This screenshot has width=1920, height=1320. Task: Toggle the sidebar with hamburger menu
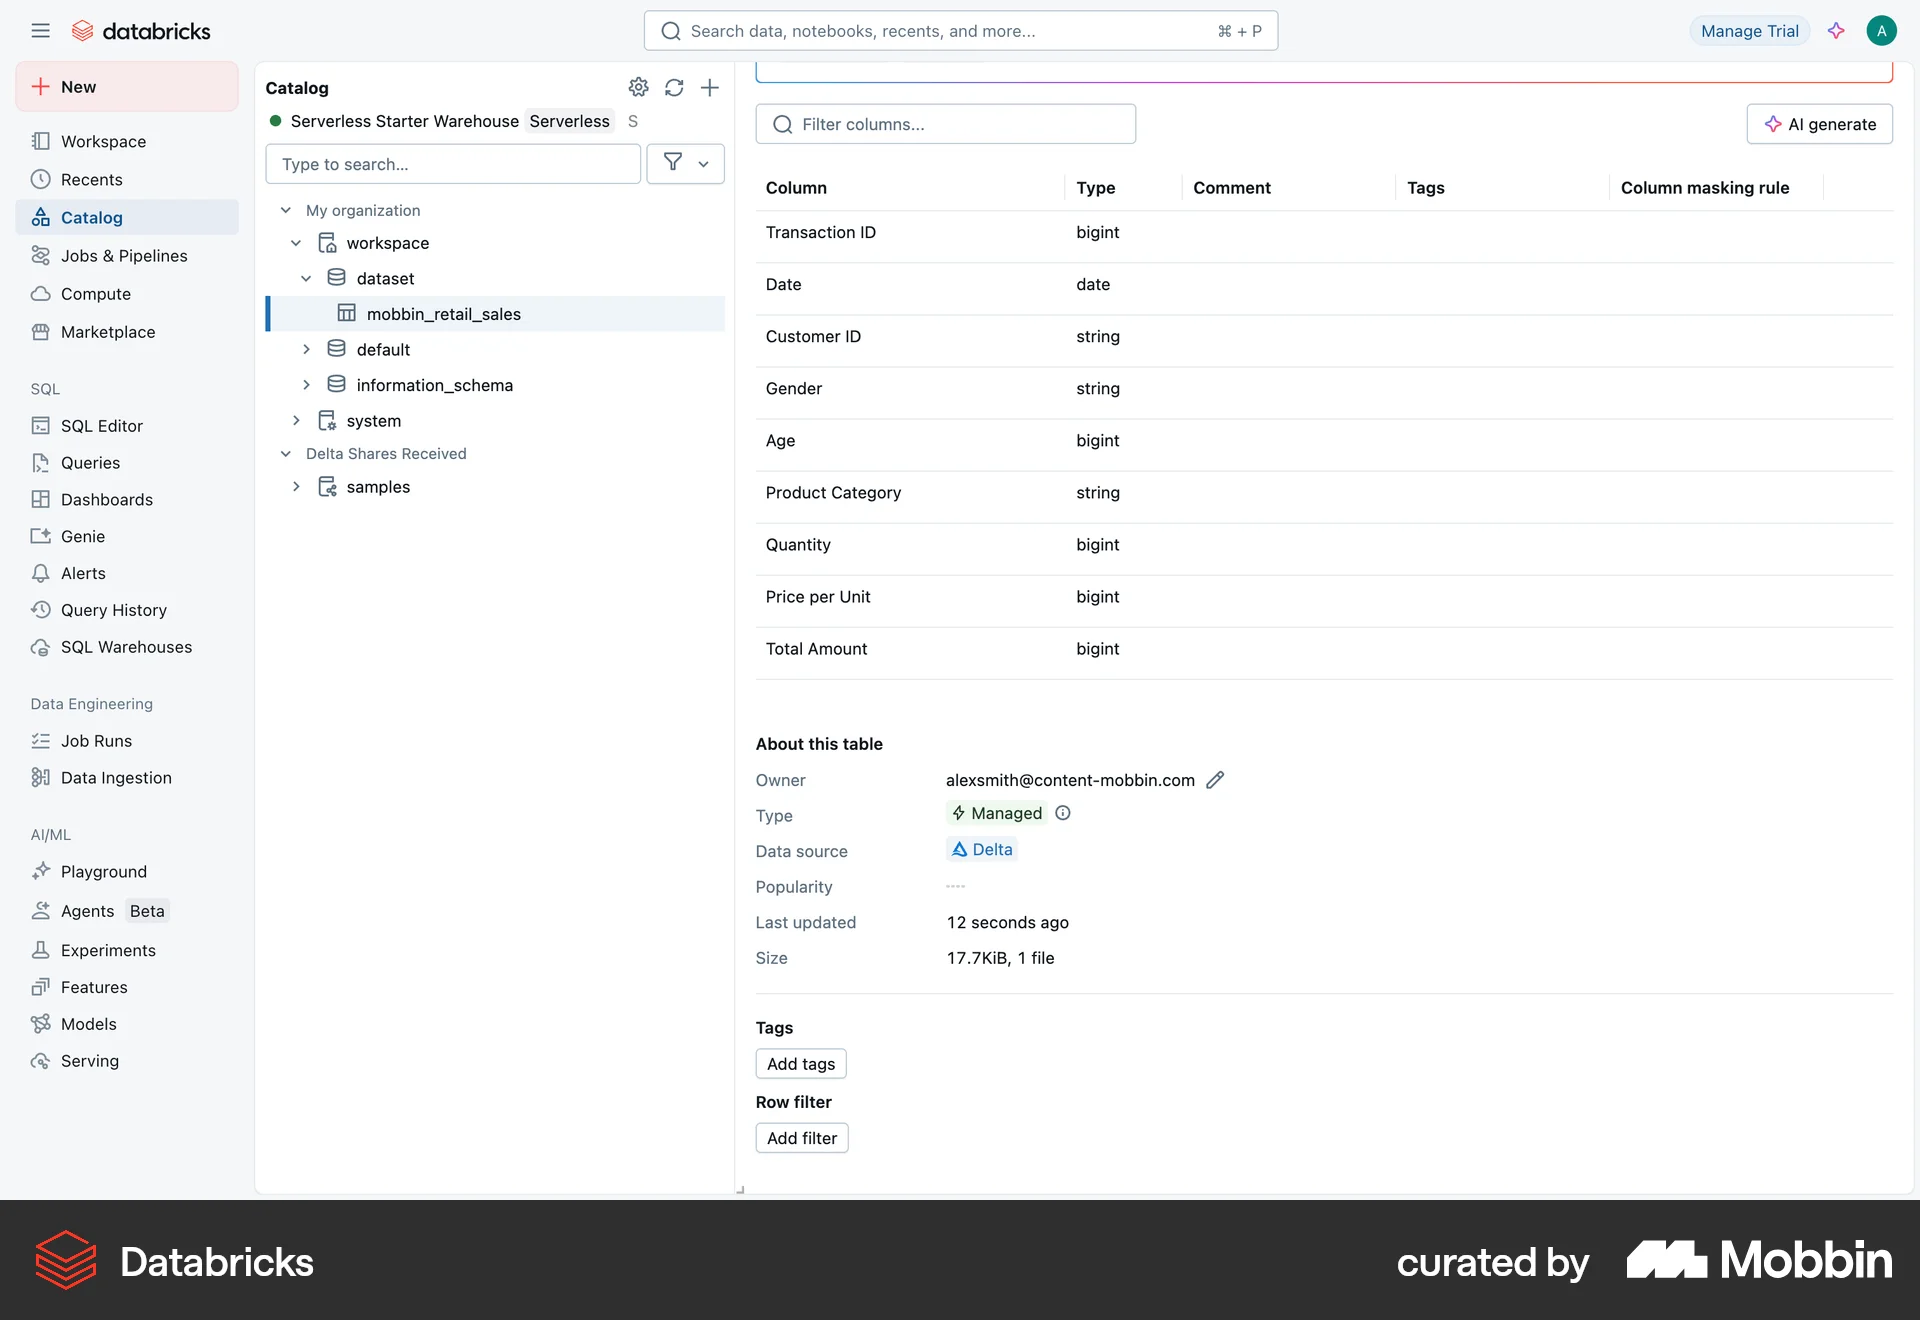pos(41,30)
